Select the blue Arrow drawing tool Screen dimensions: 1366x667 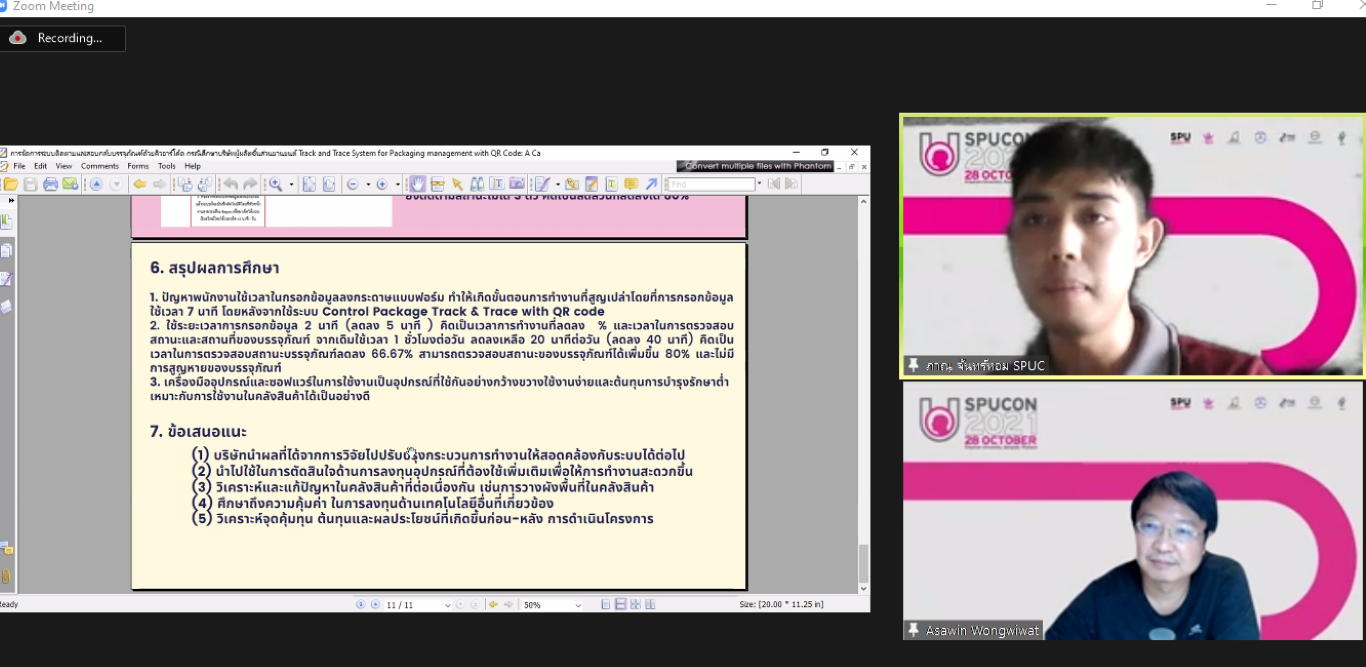point(651,184)
